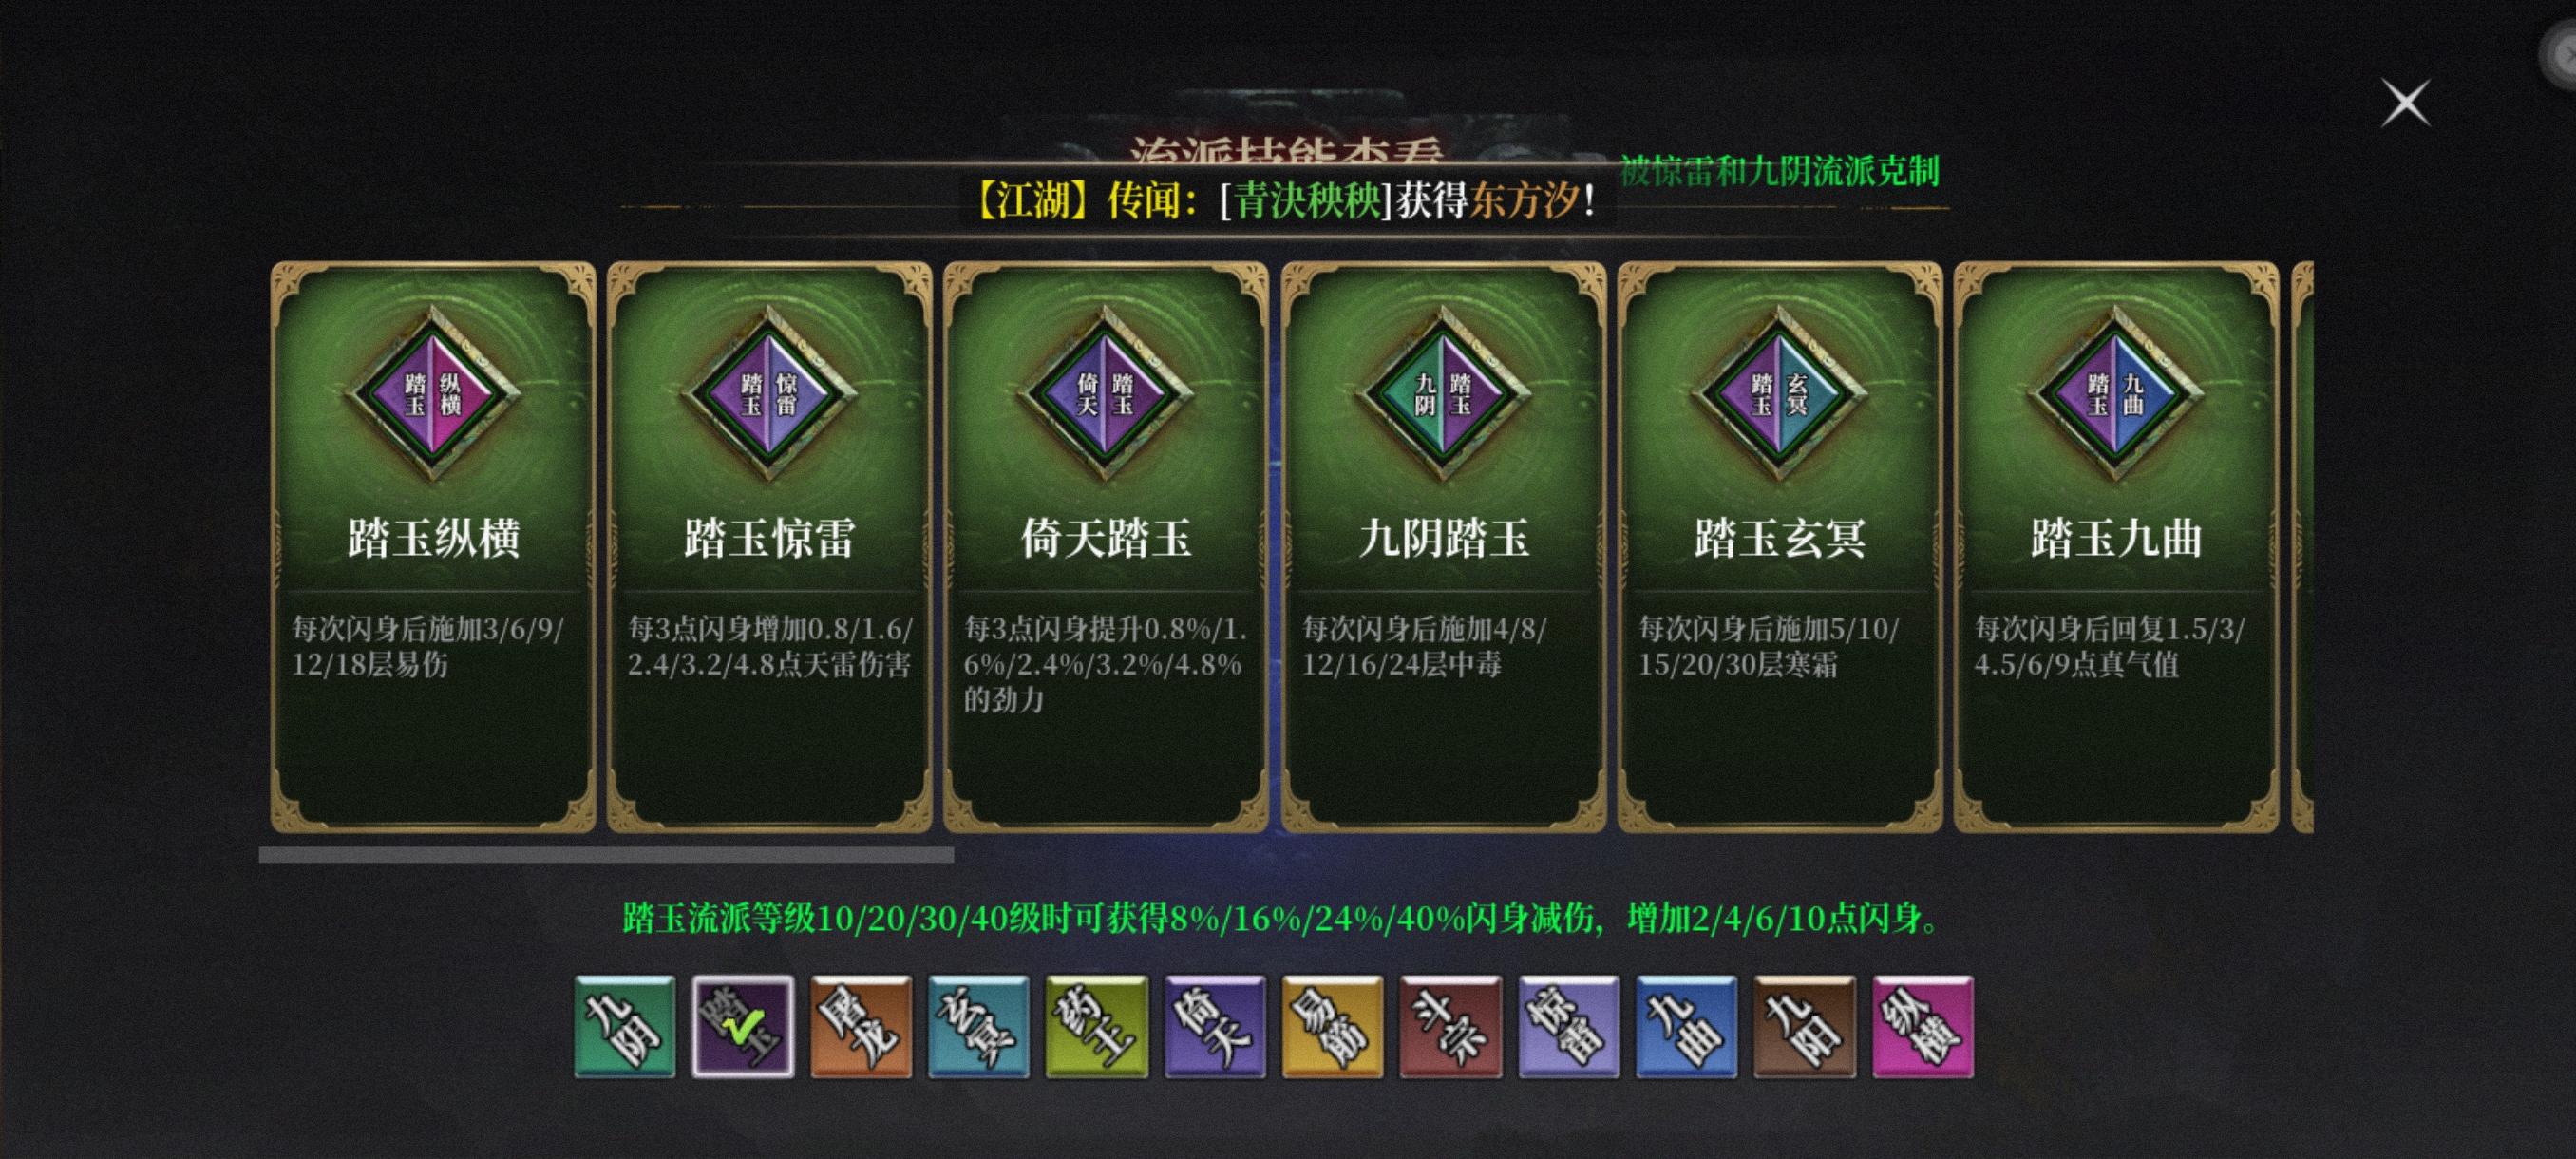Viewport: 2576px width, 1159px height.
Task: Close the school skills view panel
Action: tap(2405, 103)
